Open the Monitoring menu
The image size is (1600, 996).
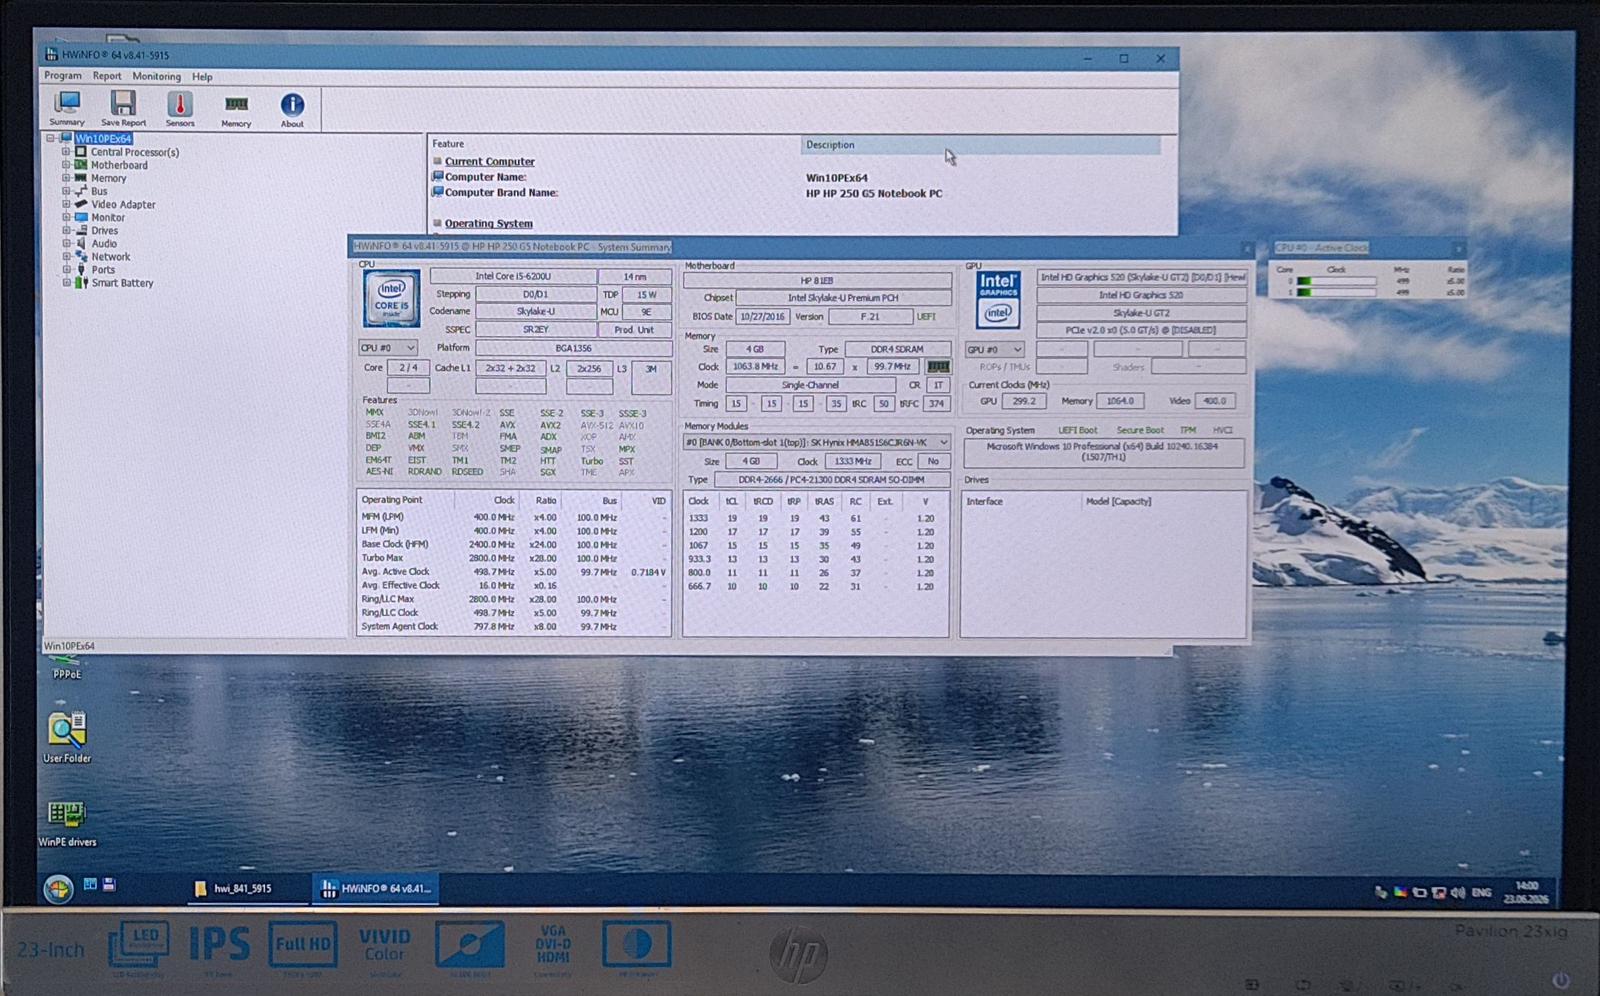pyautogui.click(x=157, y=76)
